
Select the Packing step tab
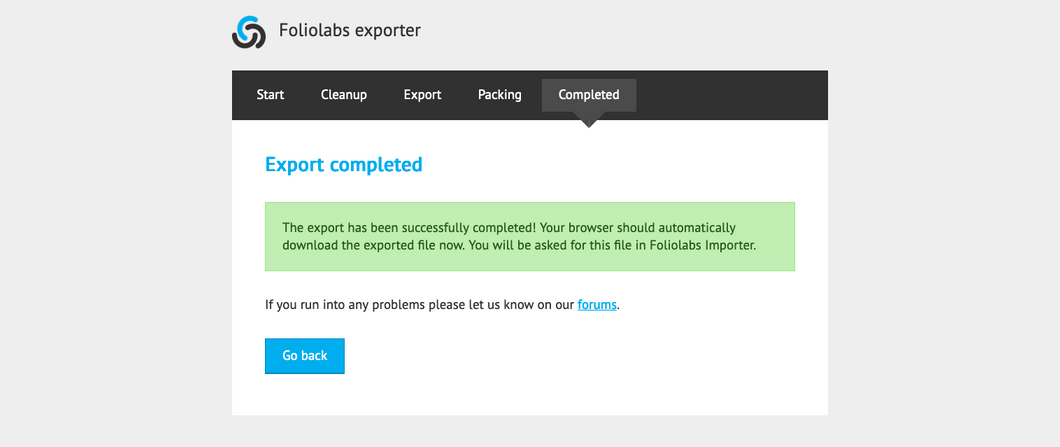500,95
